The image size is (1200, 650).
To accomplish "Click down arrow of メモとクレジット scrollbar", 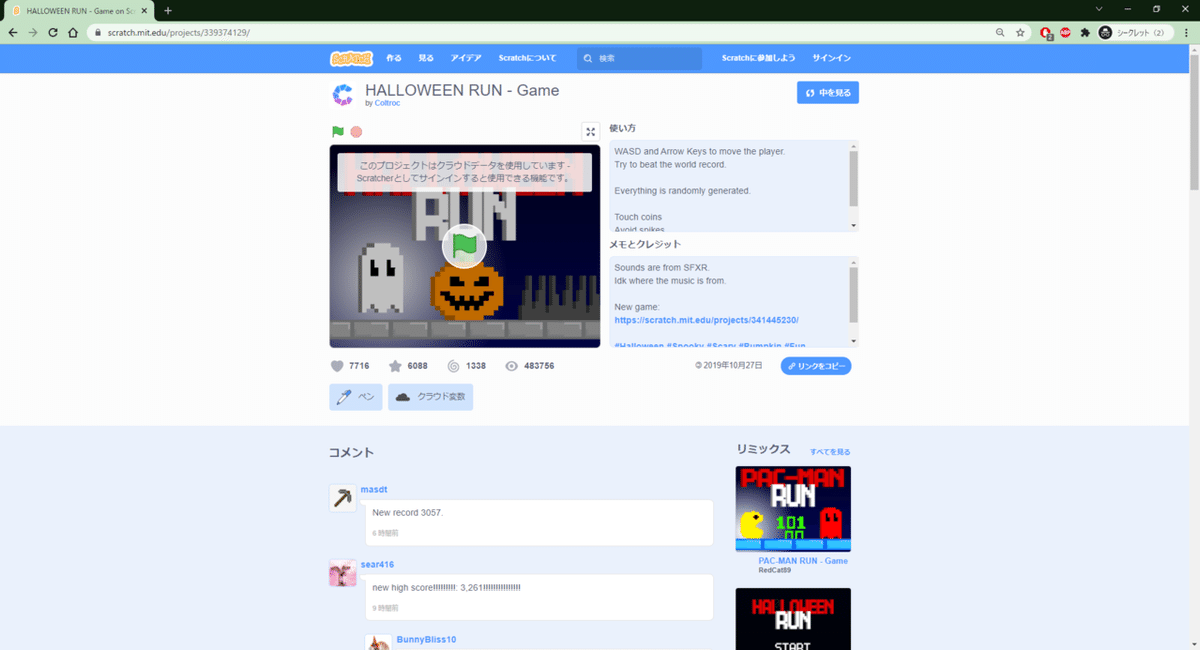I will pyautogui.click(x=853, y=342).
